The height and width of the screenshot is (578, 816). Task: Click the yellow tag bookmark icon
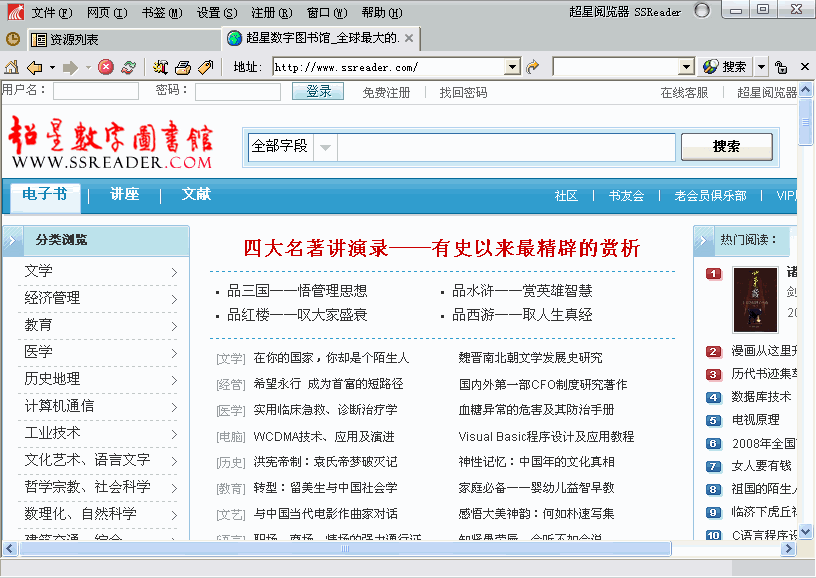[206, 67]
